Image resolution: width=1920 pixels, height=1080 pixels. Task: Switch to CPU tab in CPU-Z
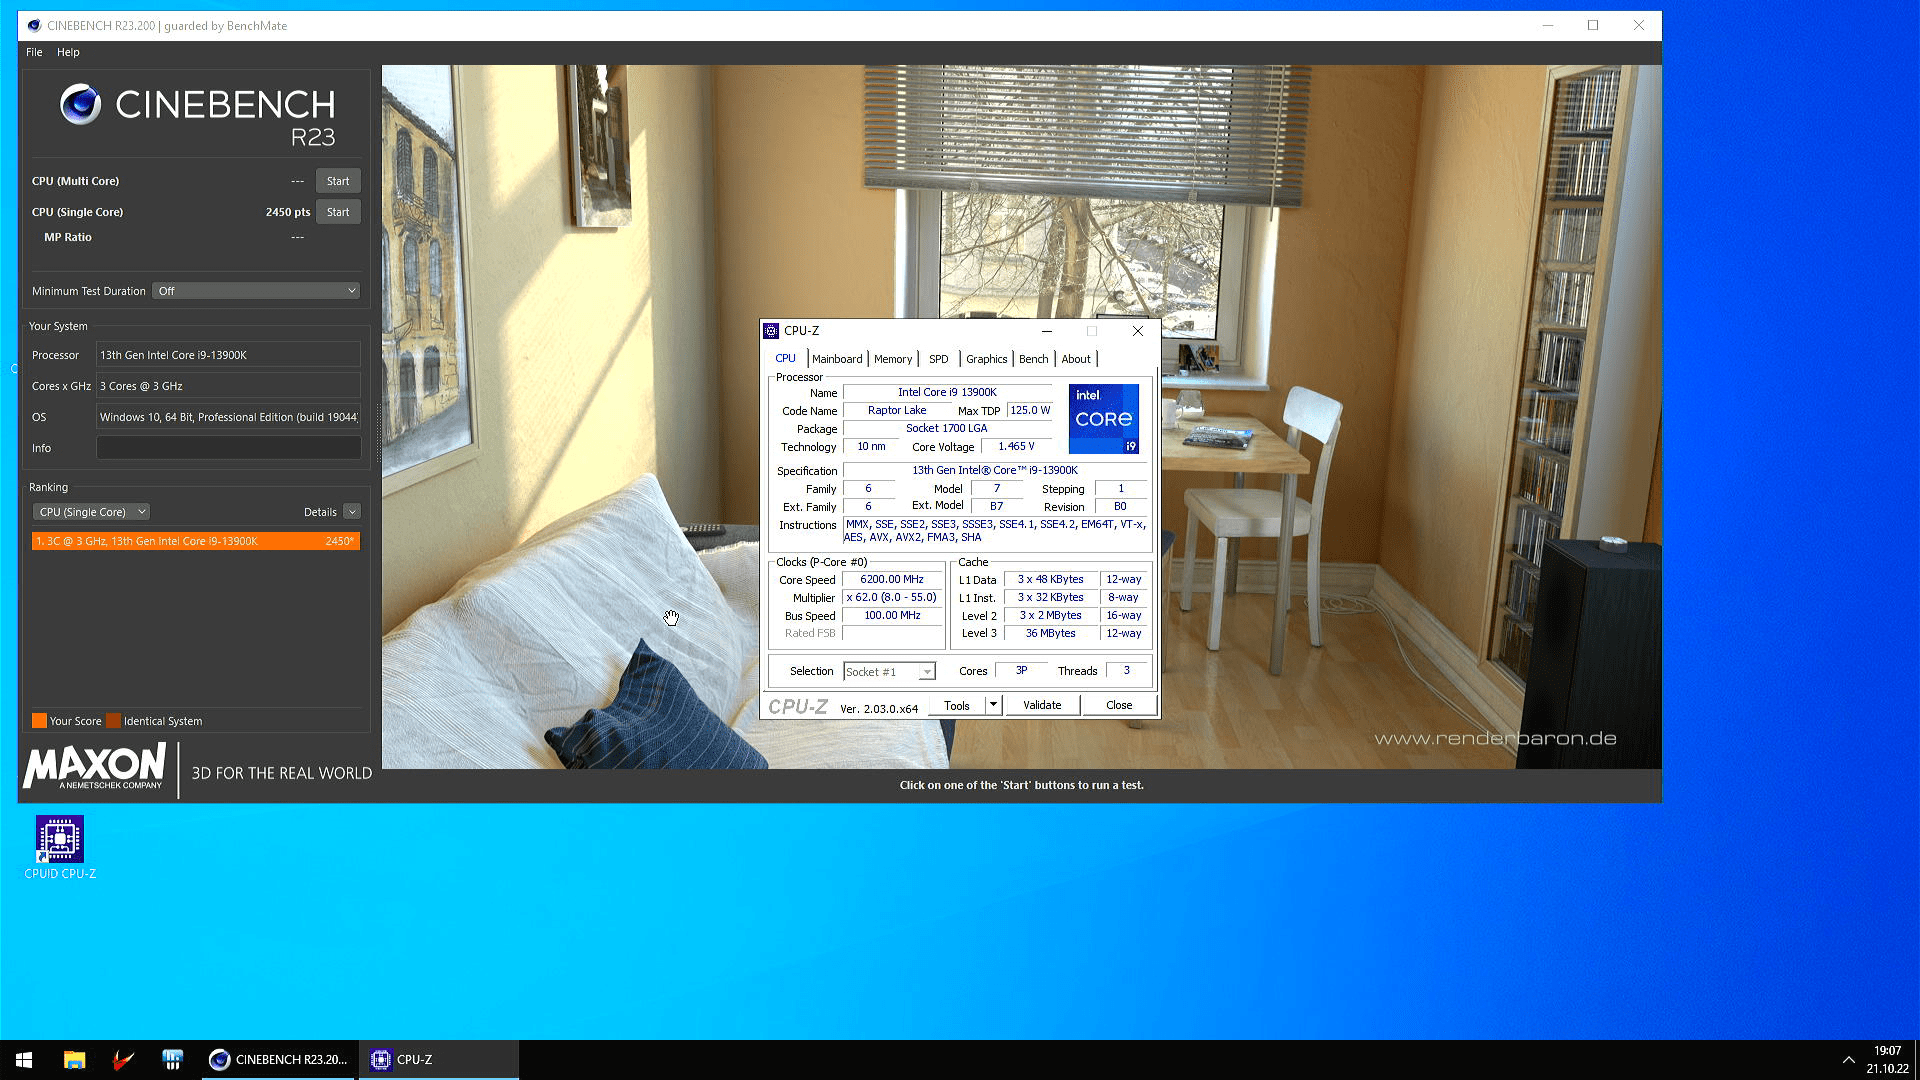coord(786,359)
